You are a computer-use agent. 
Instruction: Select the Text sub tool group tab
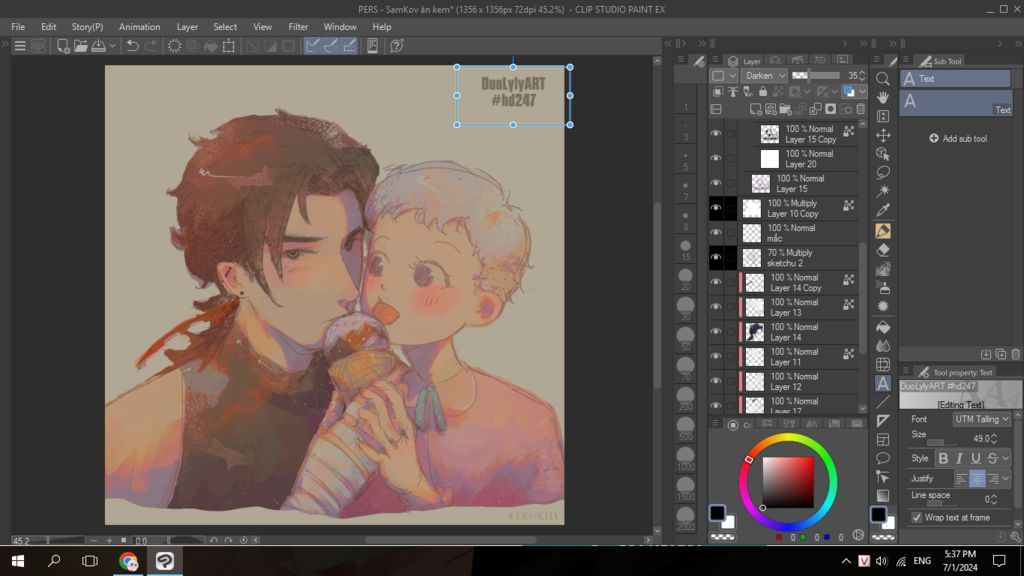(x=955, y=78)
